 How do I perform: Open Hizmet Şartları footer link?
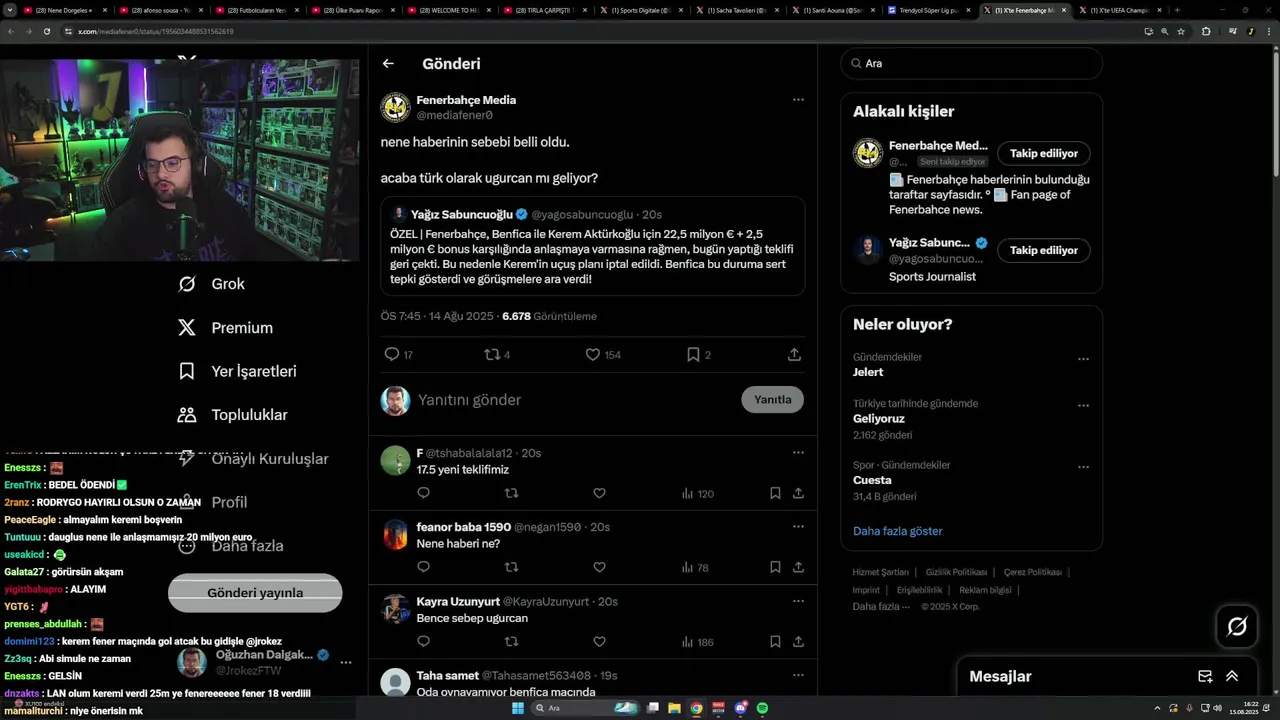click(880, 572)
